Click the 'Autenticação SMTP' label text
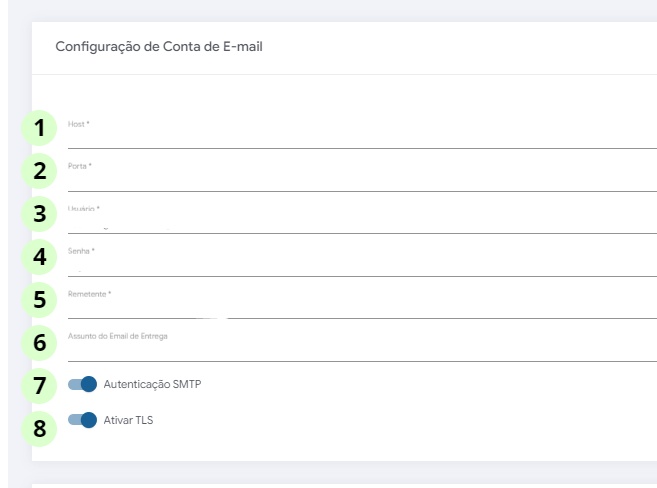This screenshot has height=488, width=657. [x=152, y=384]
